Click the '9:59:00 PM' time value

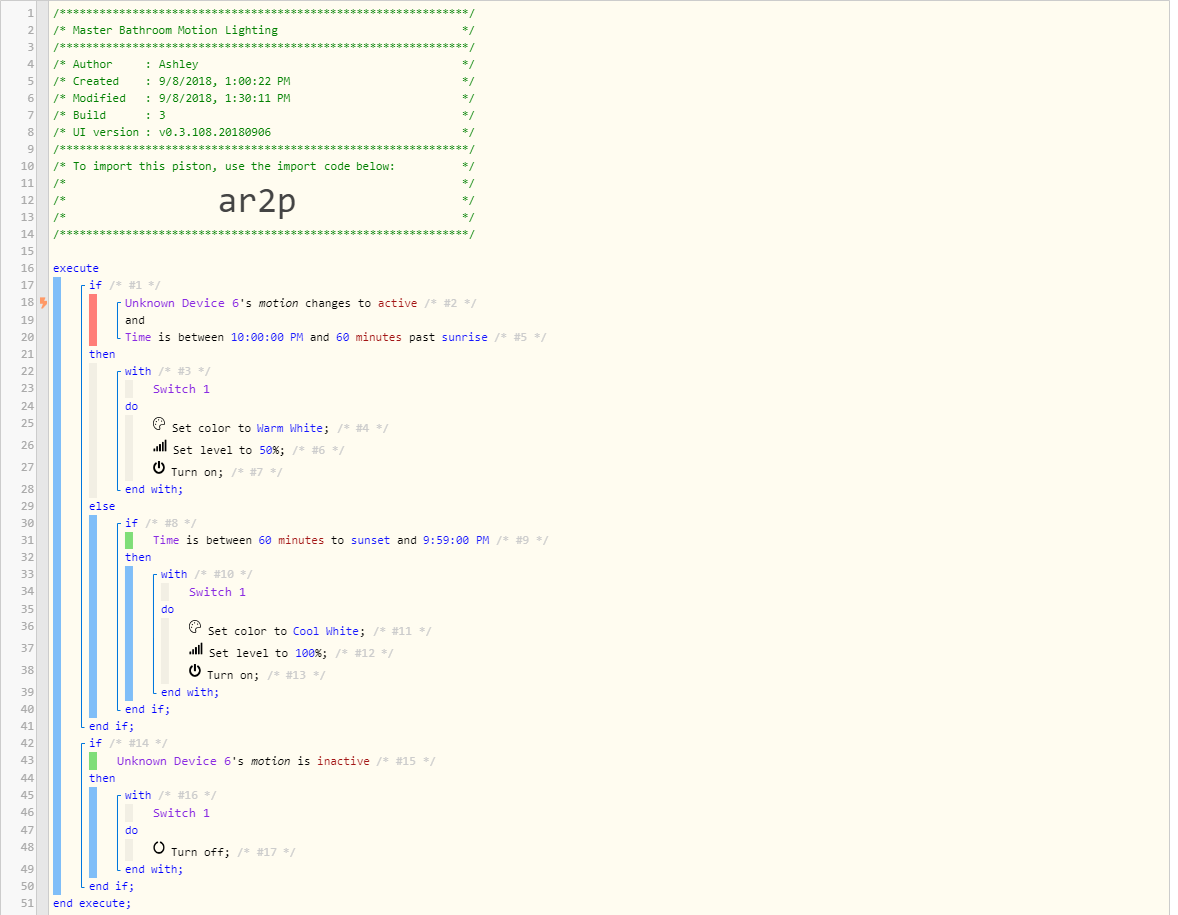[456, 540]
